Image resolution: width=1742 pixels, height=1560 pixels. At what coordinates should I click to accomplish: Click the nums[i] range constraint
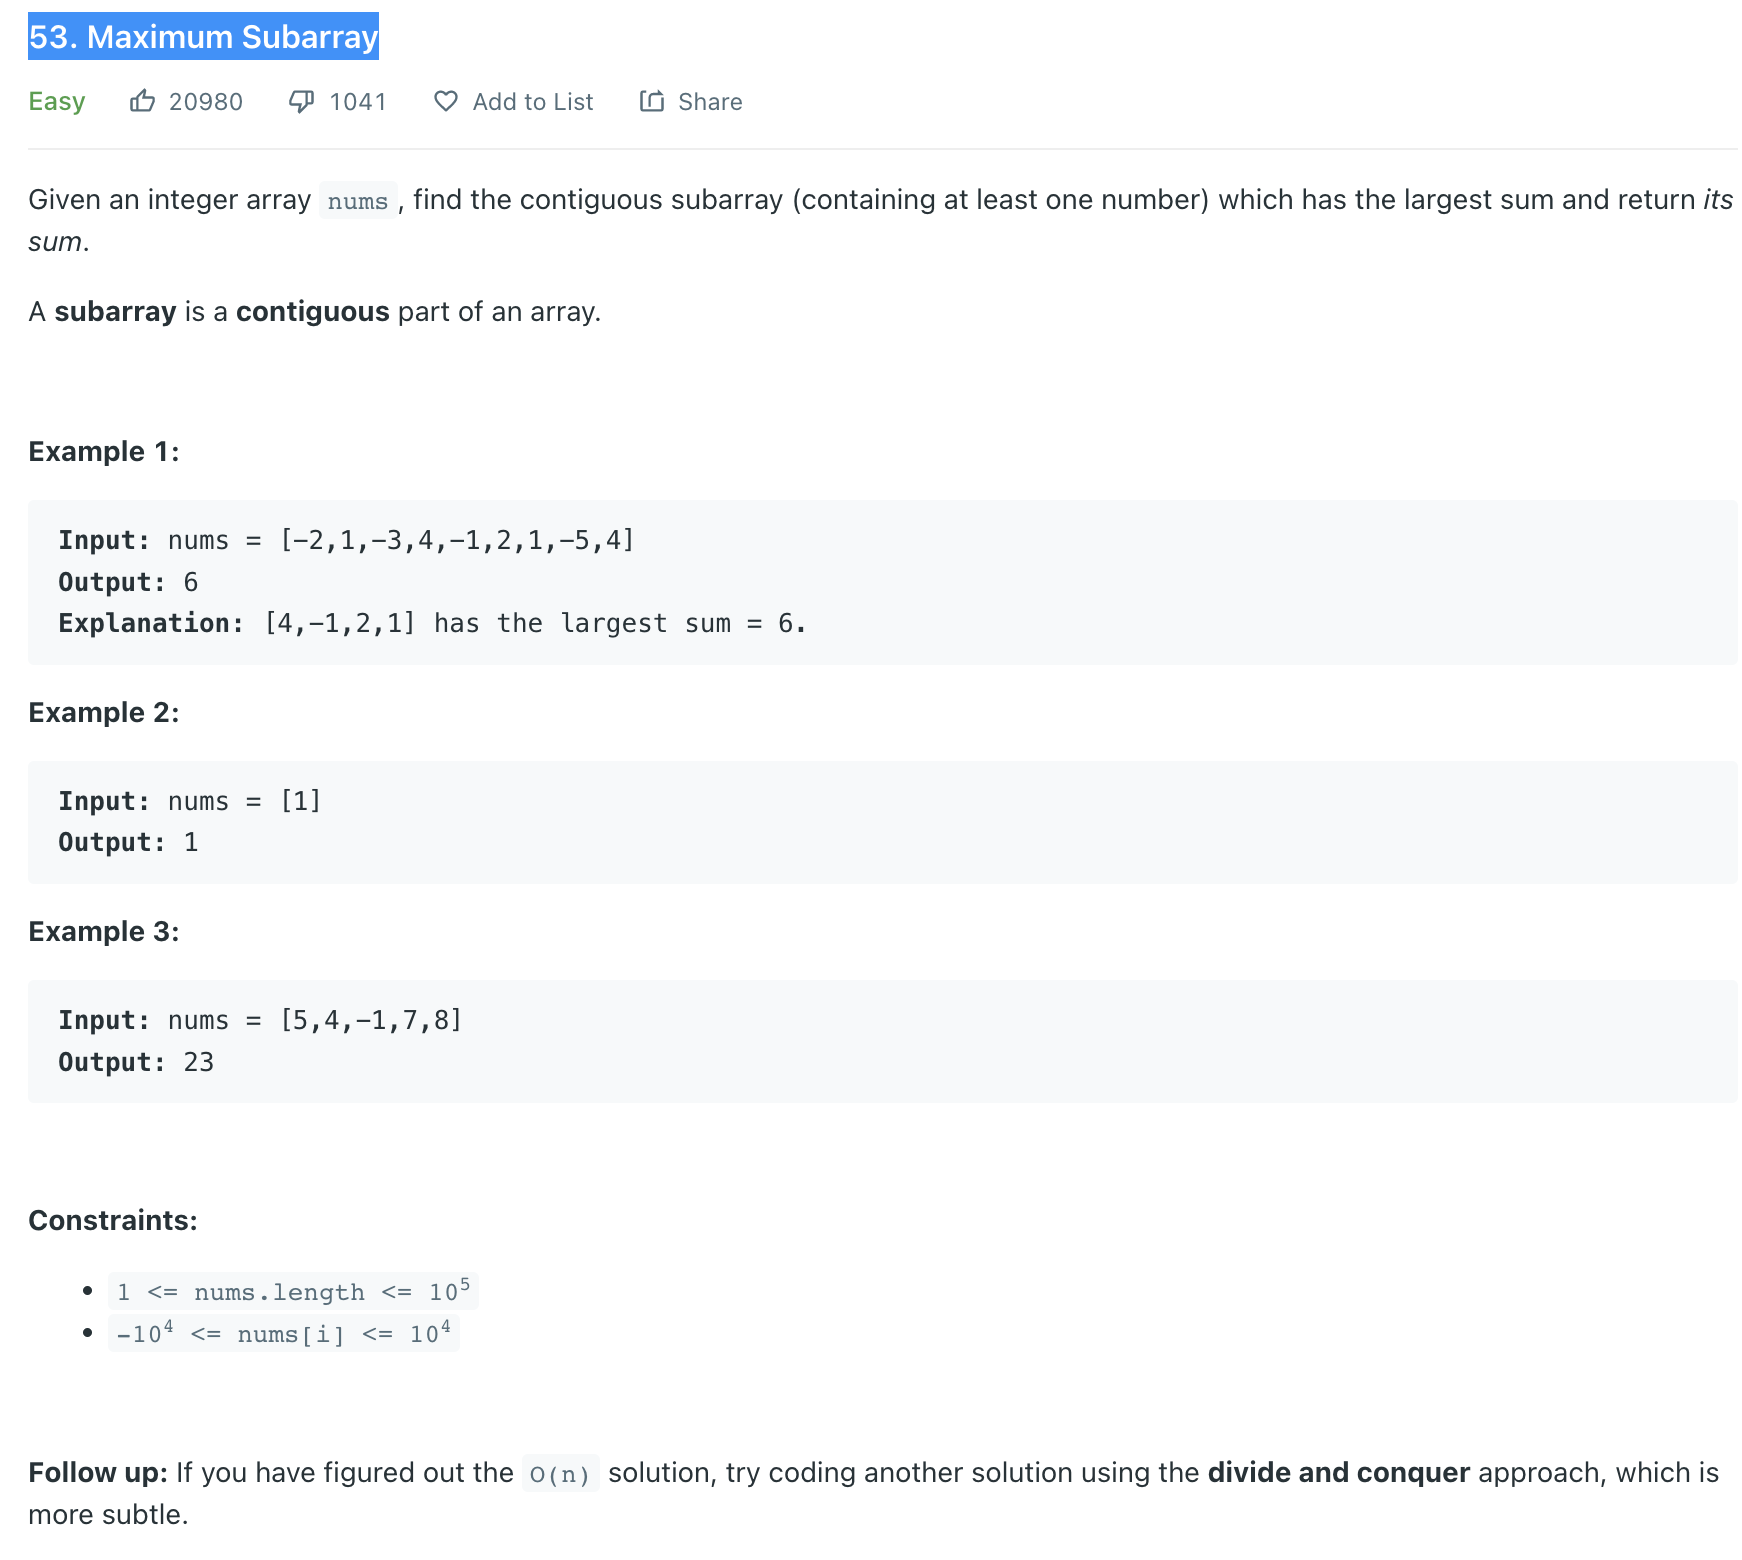tap(284, 1333)
